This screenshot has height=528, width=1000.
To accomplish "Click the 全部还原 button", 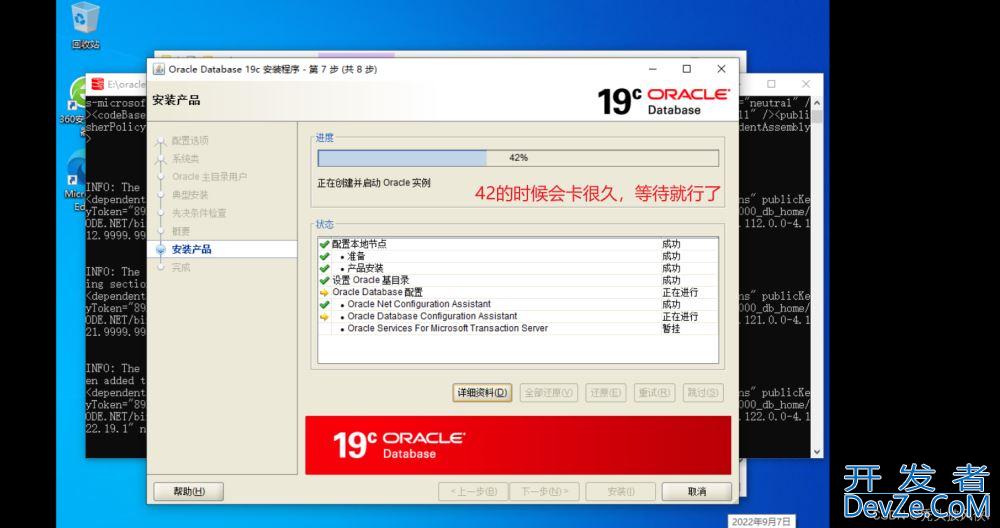I will [x=548, y=393].
